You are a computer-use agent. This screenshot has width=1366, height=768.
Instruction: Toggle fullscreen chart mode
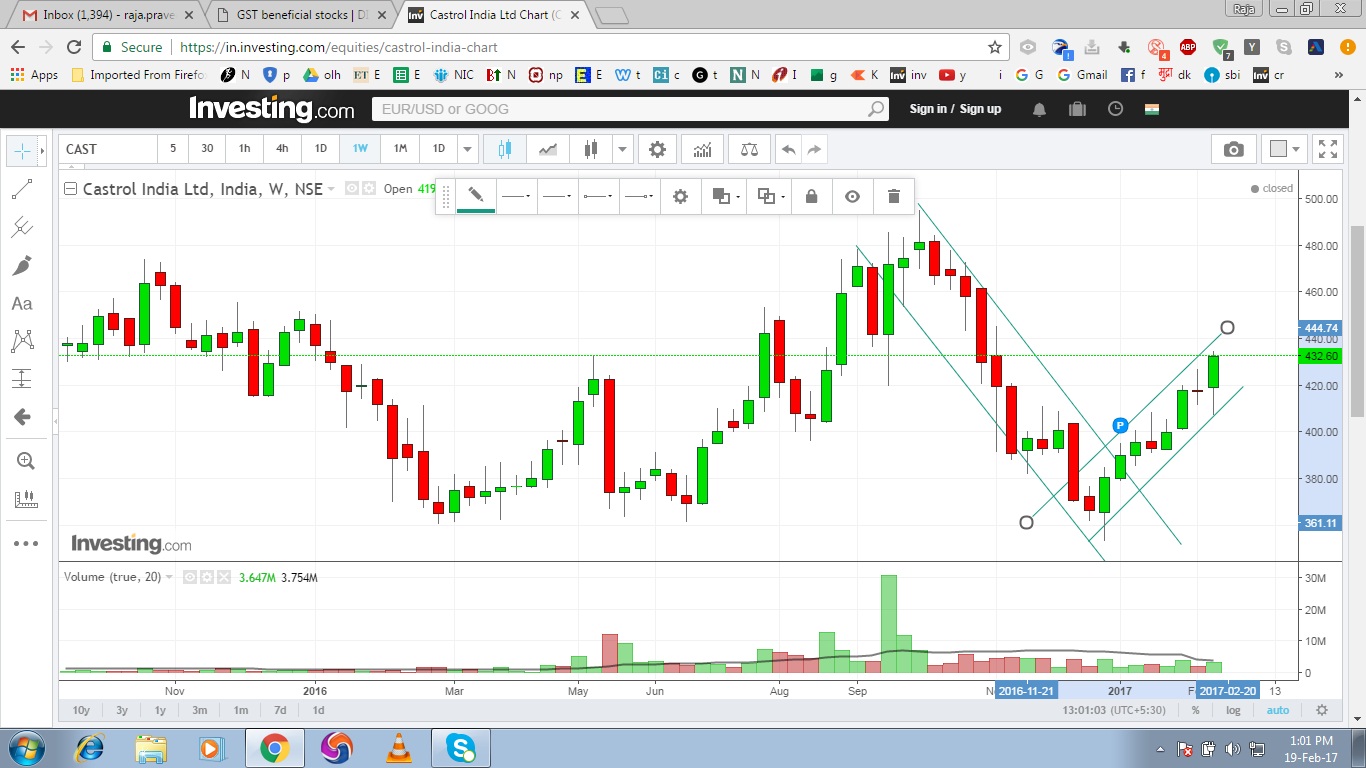click(x=1327, y=149)
